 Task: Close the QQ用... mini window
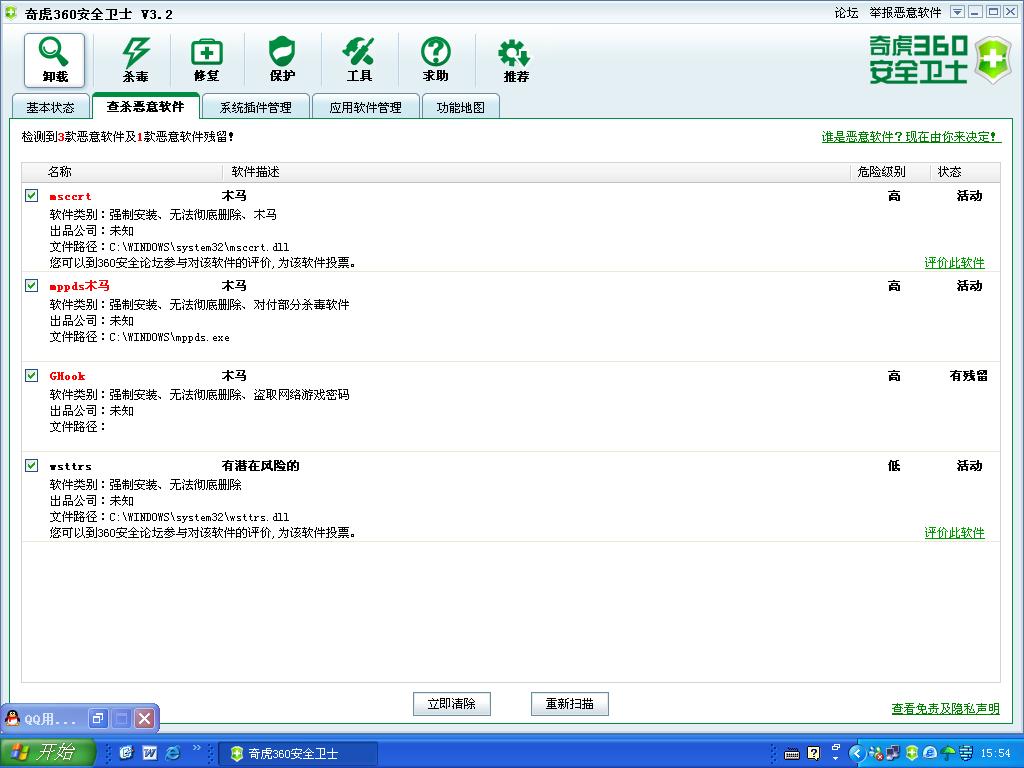click(144, 719)
